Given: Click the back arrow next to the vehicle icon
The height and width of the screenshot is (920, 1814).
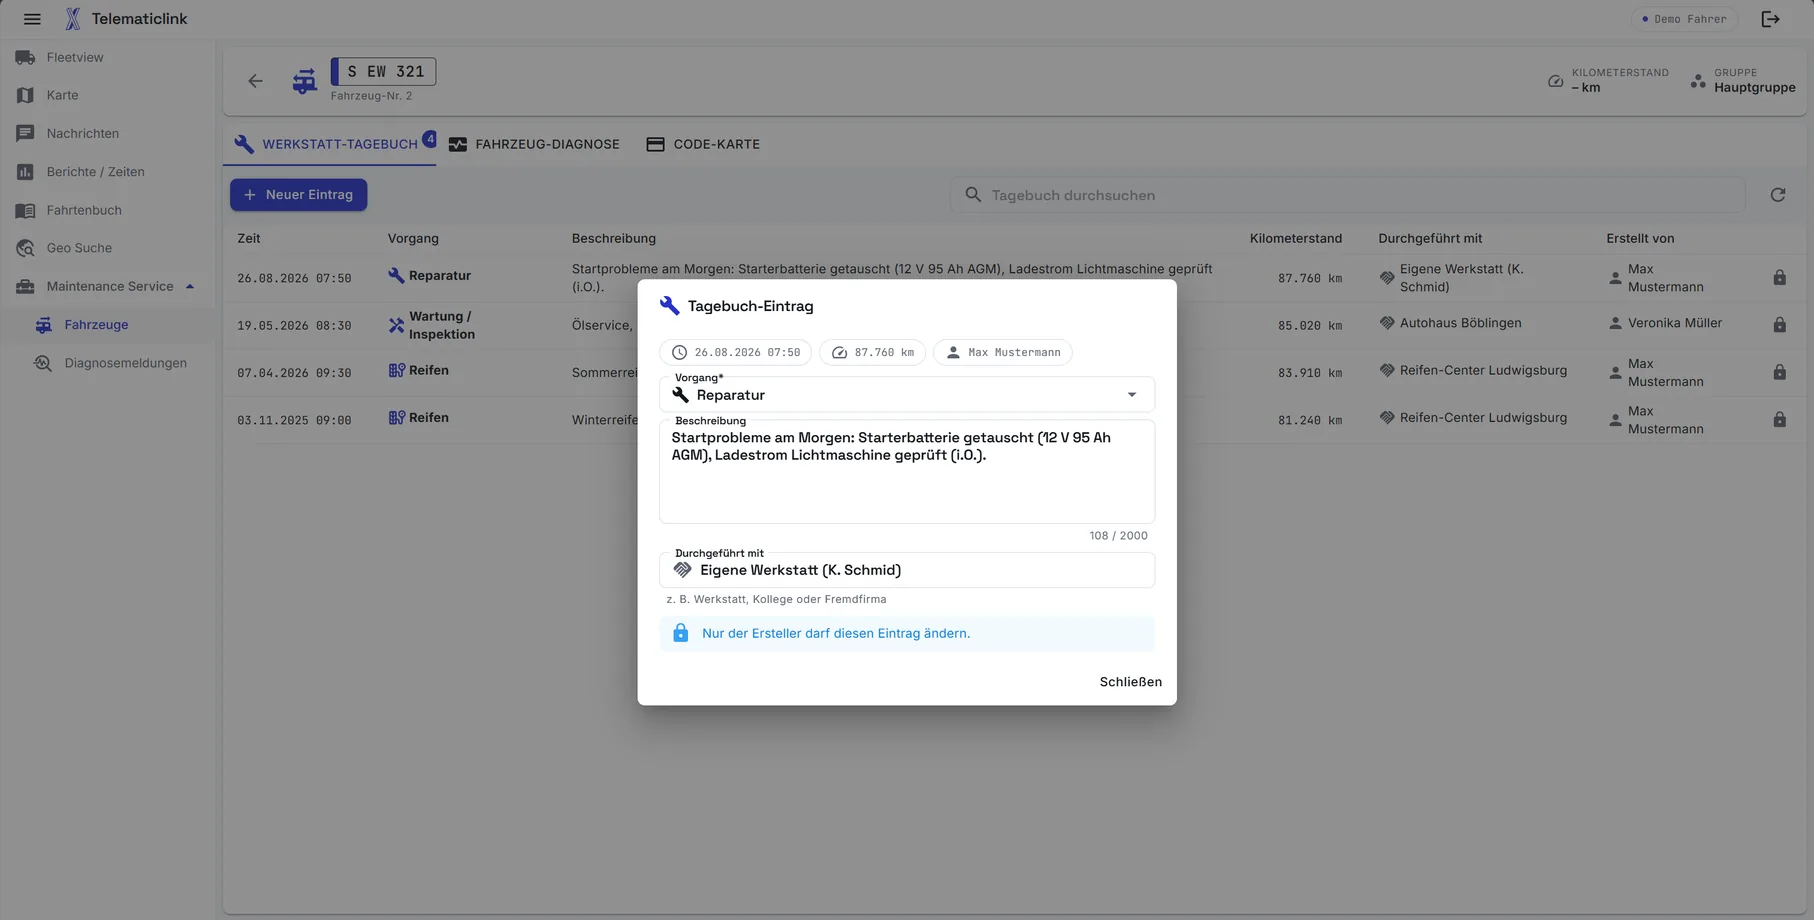Looking at the screenshot, I should 256,81.
